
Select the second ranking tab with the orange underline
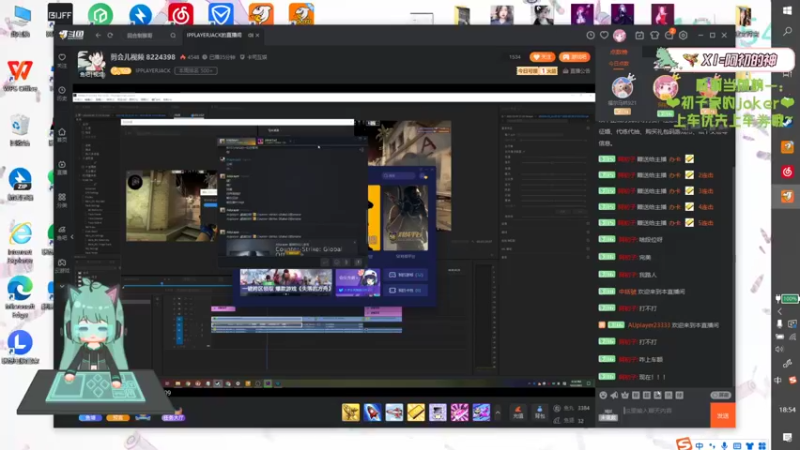point(618,64)
